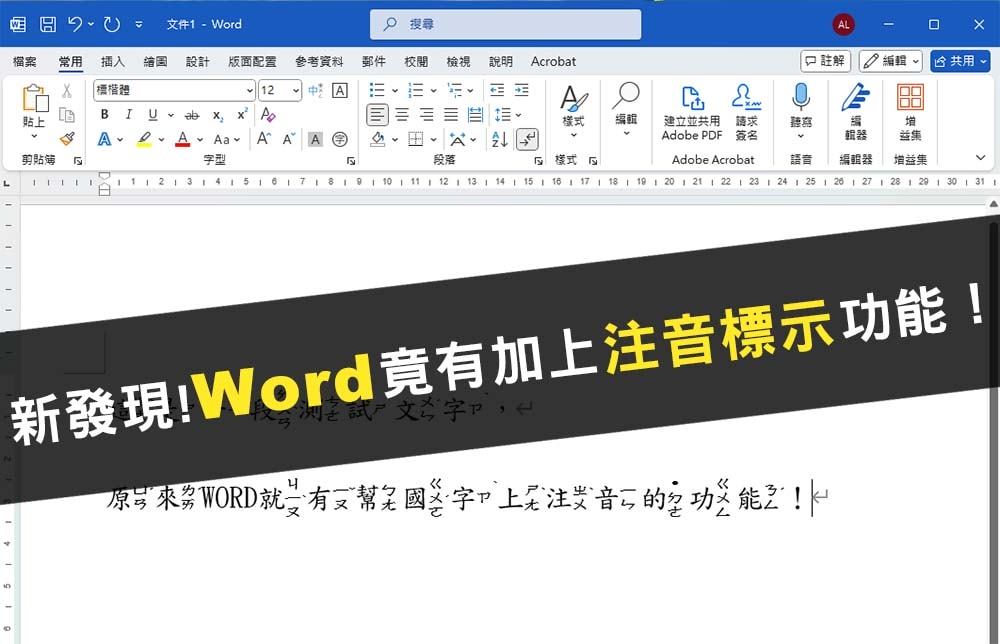Screen dimensions: 1000x644
Task: Click the Redo/Repeat icon
Action: coord(112,24)
